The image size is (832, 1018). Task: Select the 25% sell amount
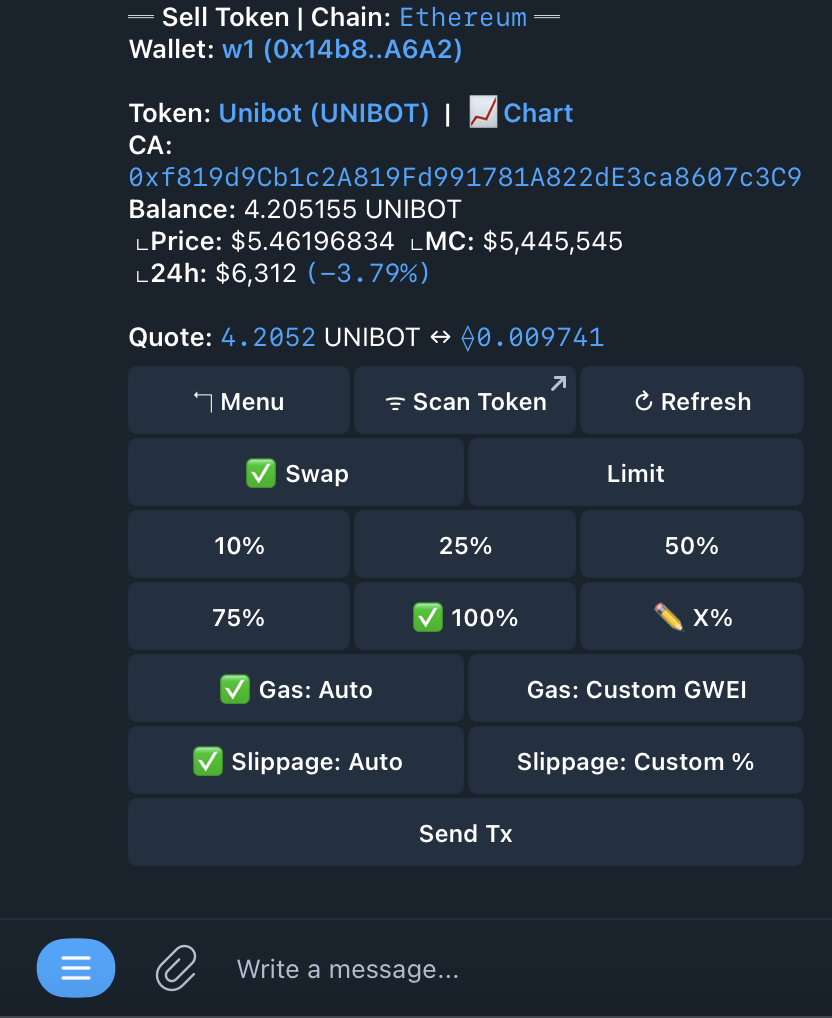[465, 545]
